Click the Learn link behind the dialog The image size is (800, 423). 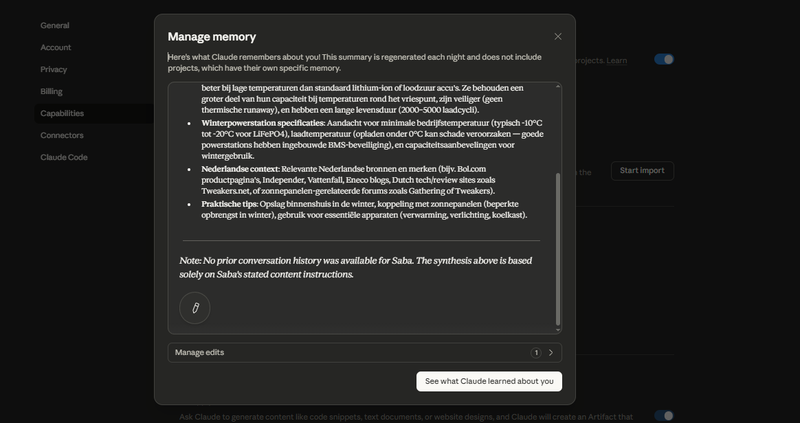[616, 60]
